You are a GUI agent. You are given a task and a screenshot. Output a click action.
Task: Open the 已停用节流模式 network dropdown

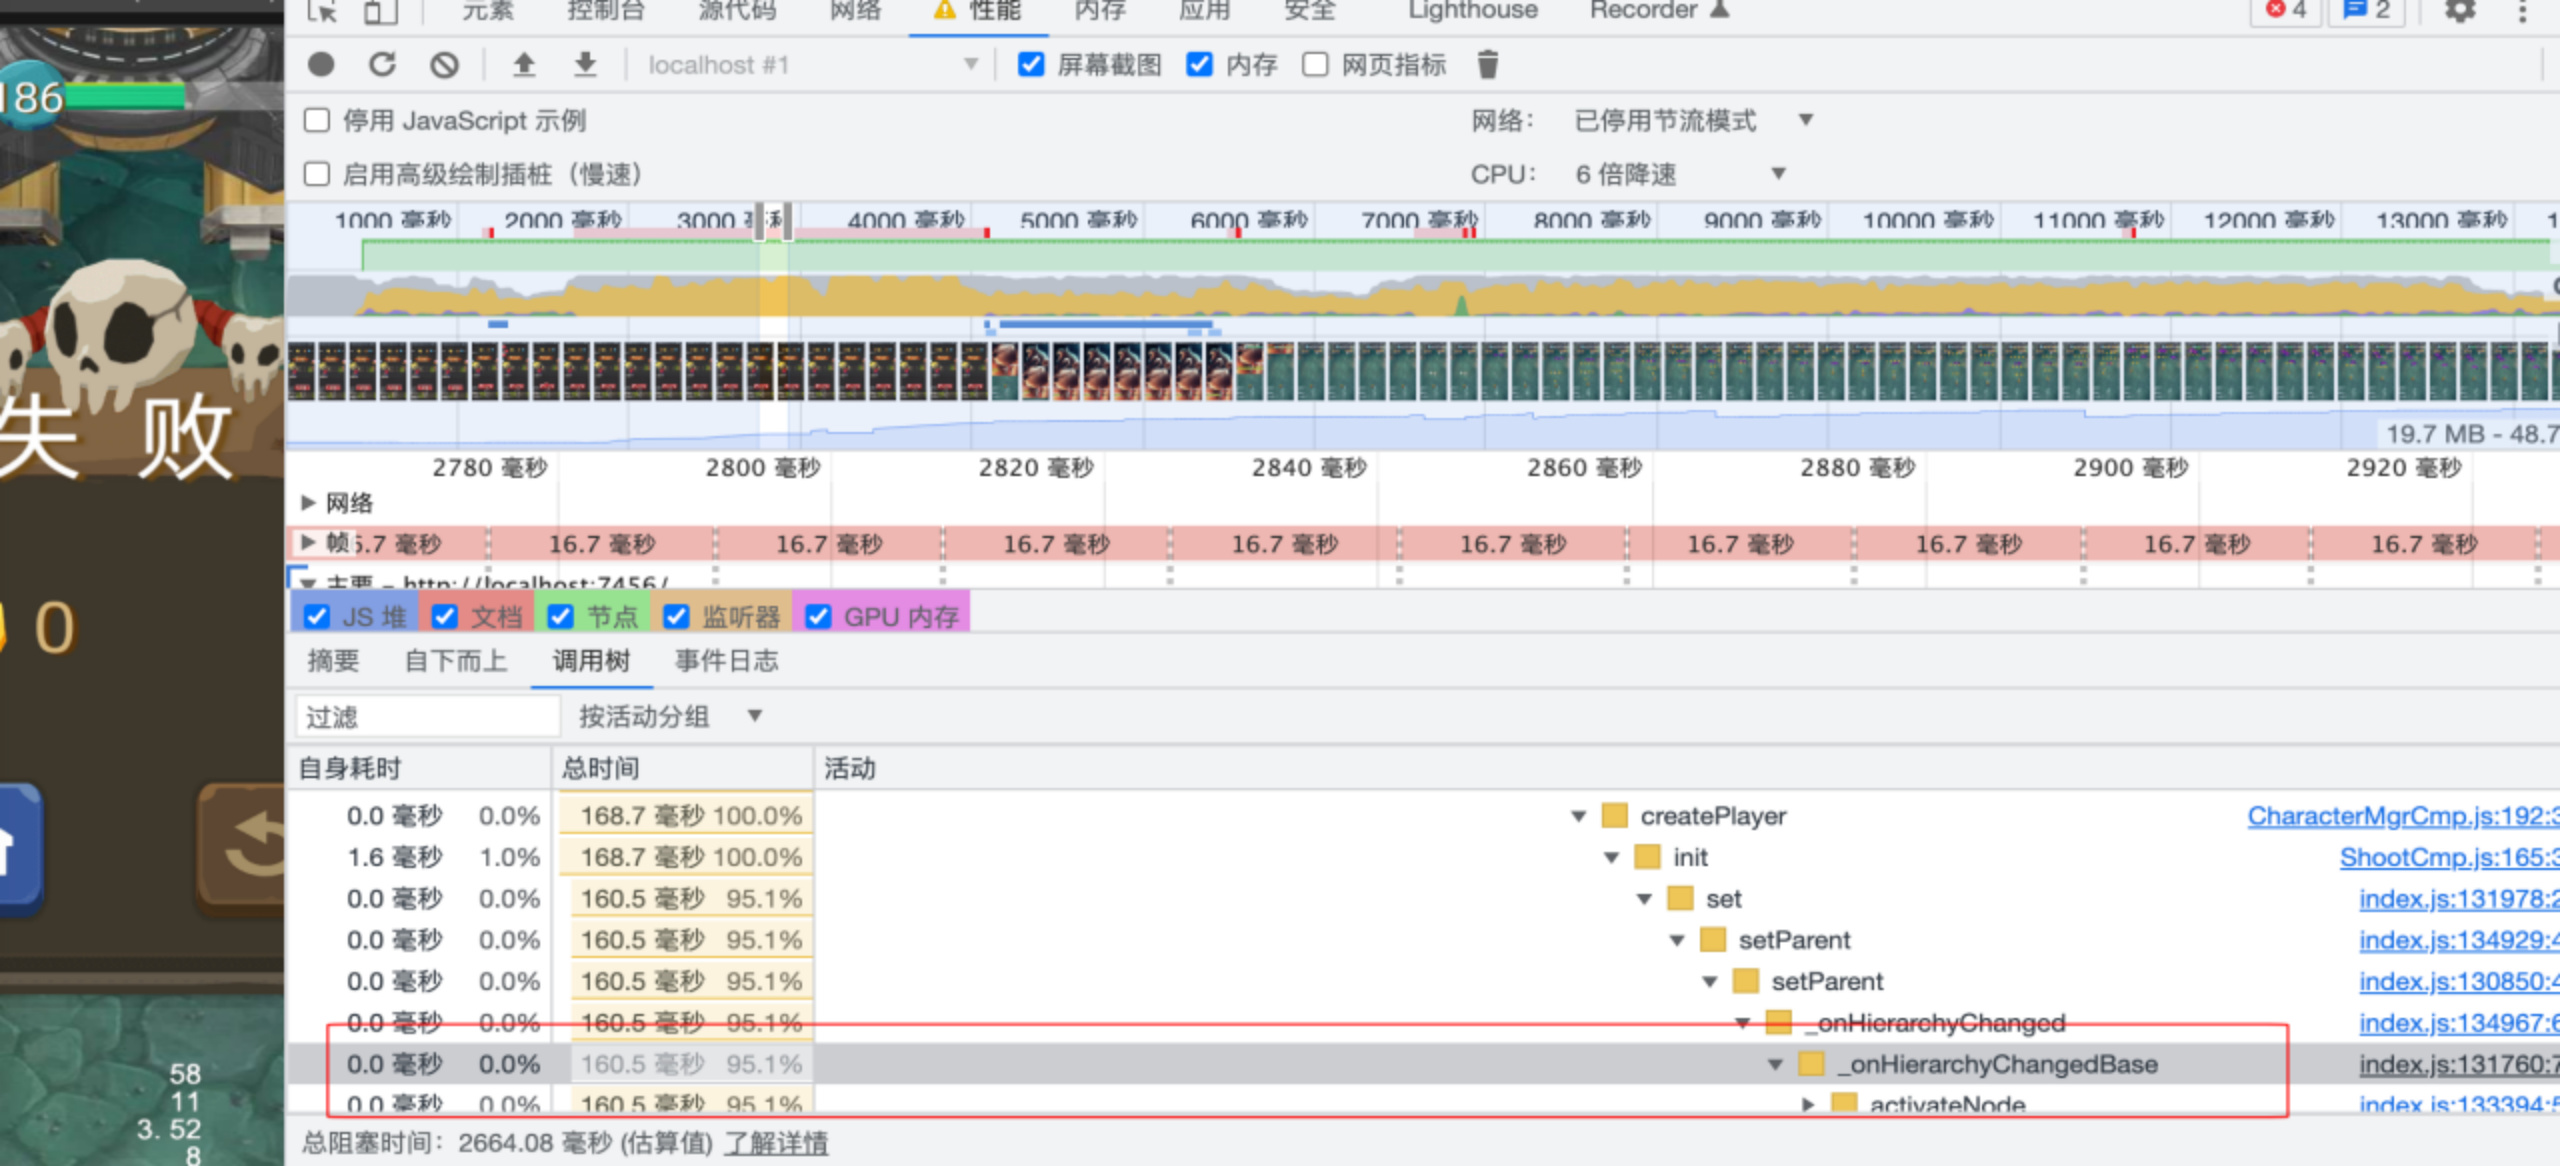click(x=1692, y=121)
